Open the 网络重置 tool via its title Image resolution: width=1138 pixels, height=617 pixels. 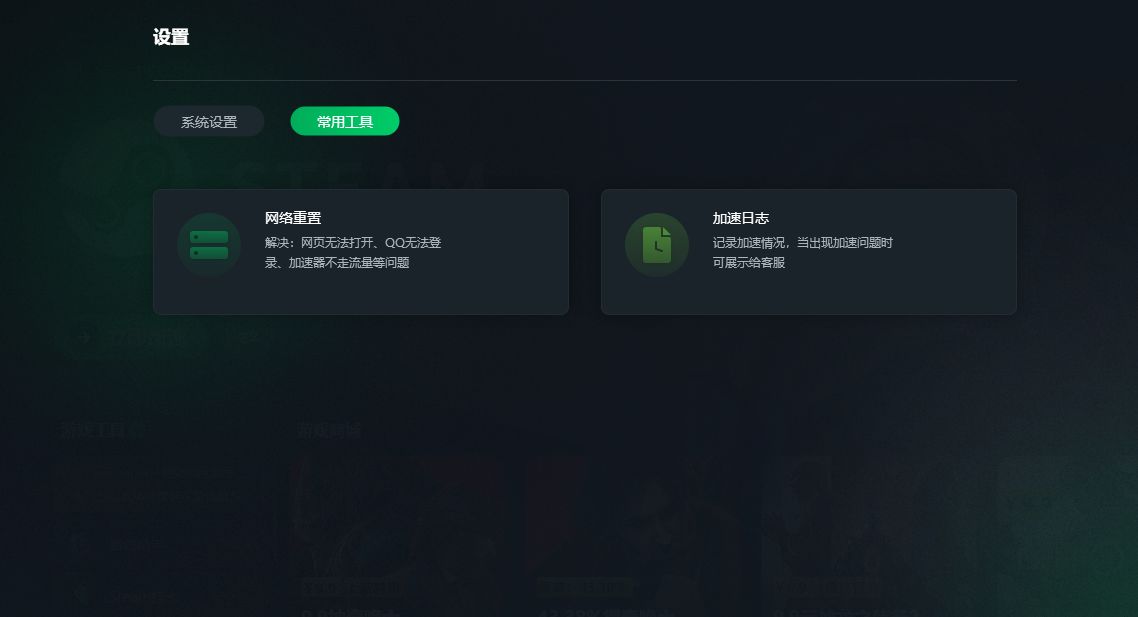click(x=293, y=218)
